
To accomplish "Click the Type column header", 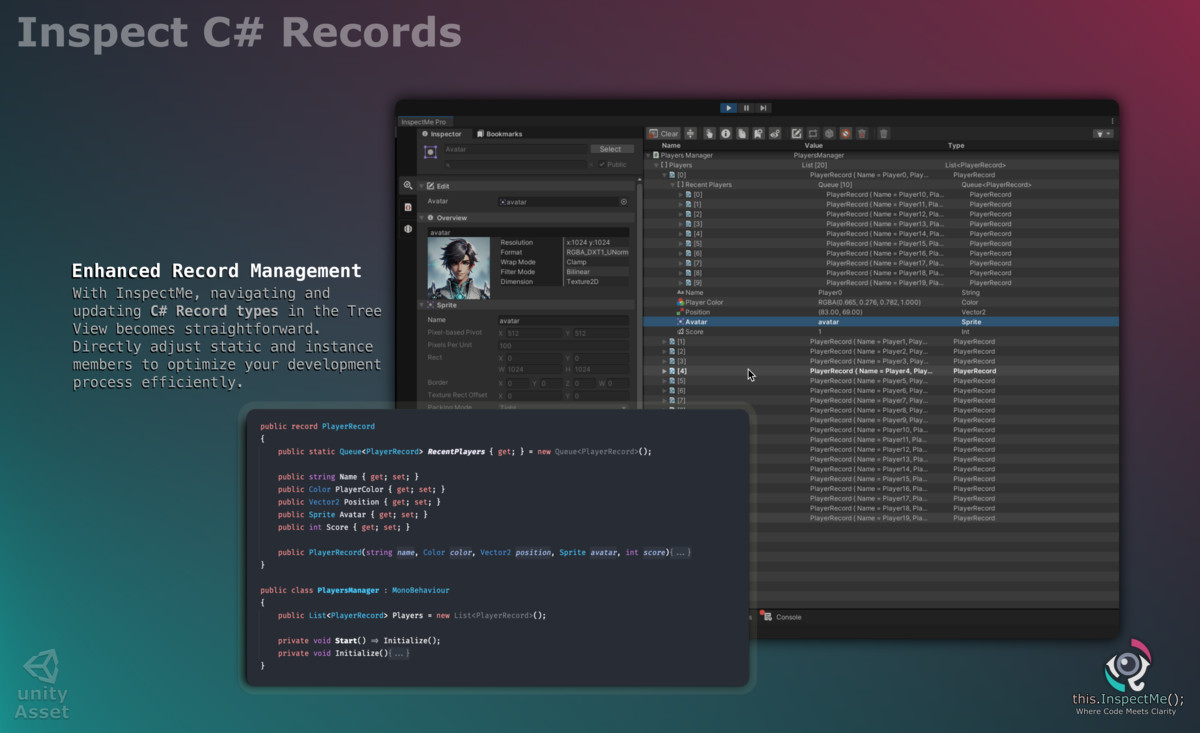I will click(x=956, y=145).
